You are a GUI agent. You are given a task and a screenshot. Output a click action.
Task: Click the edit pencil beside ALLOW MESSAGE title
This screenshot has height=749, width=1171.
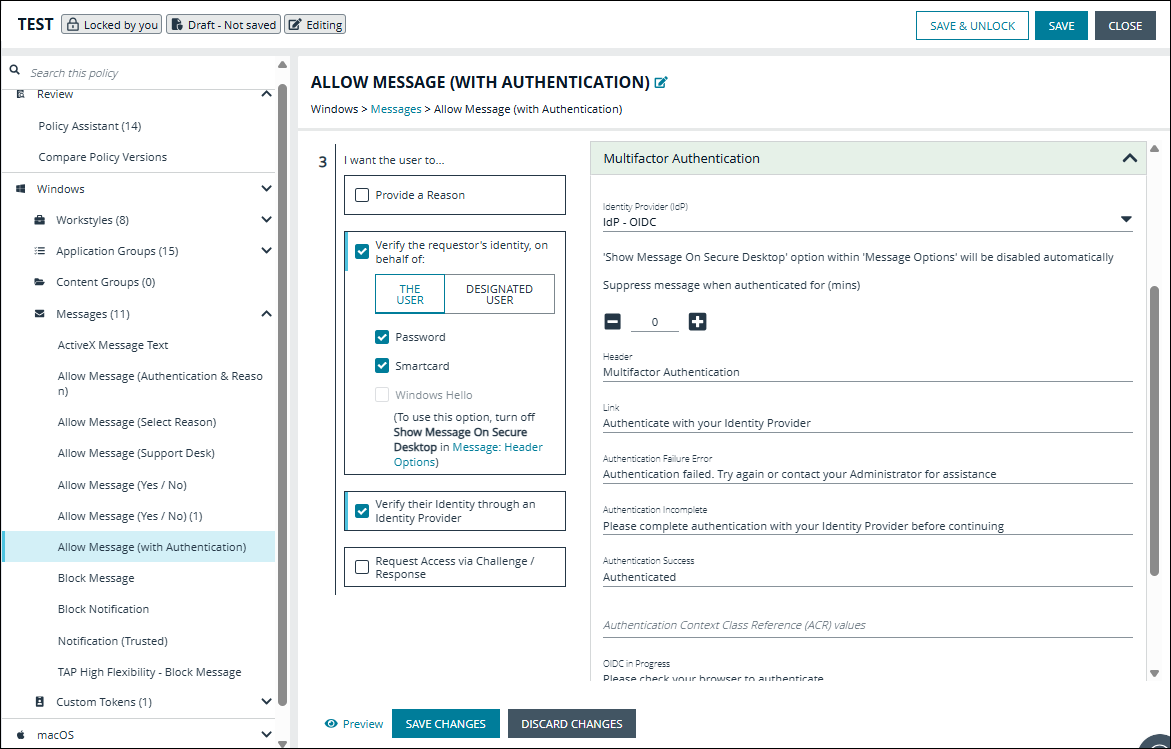[x=660, y=82]
